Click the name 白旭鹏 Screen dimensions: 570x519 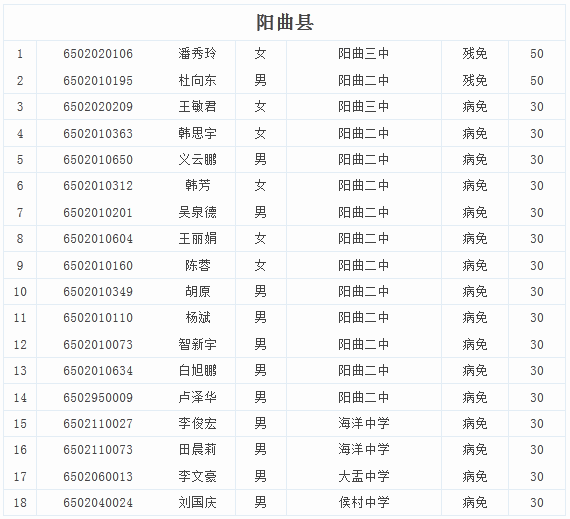coord(197,371)
